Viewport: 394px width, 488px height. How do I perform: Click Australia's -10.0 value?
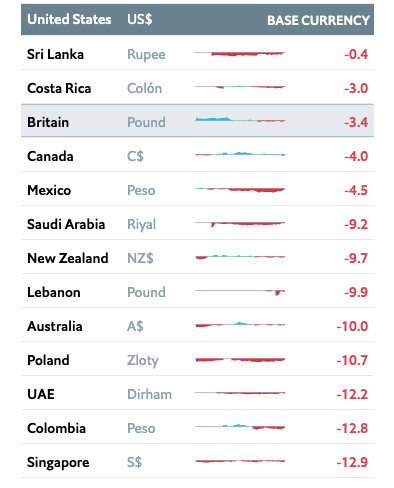[x=352, y=326]
